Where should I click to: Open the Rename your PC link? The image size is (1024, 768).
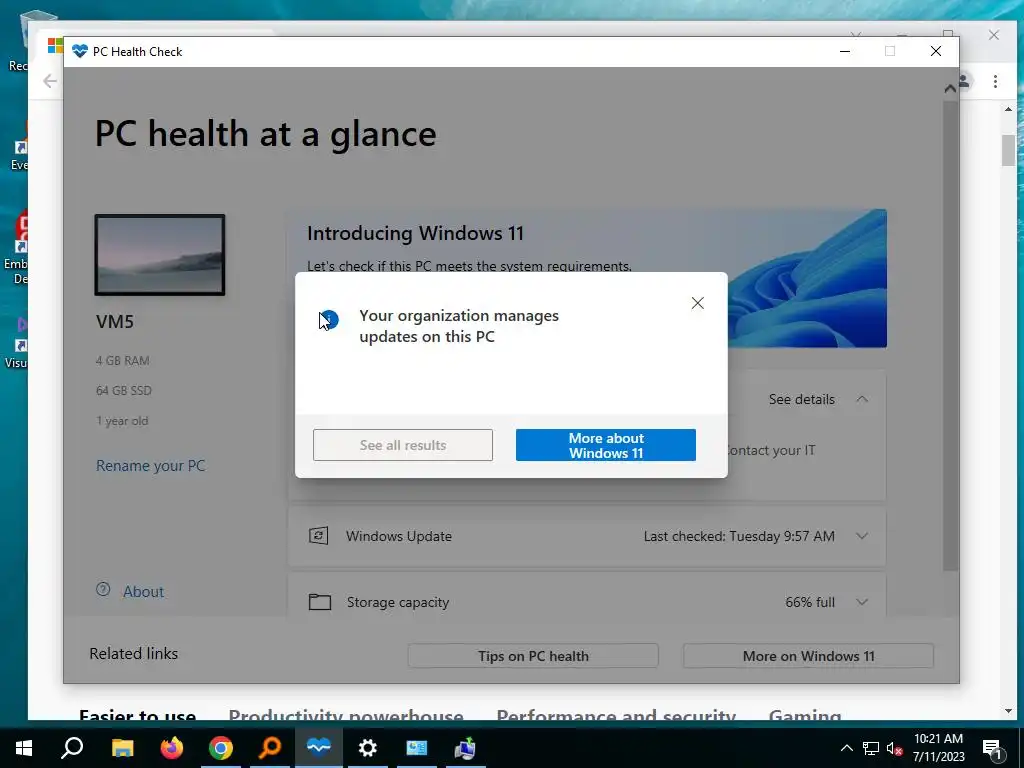[150, 466]
